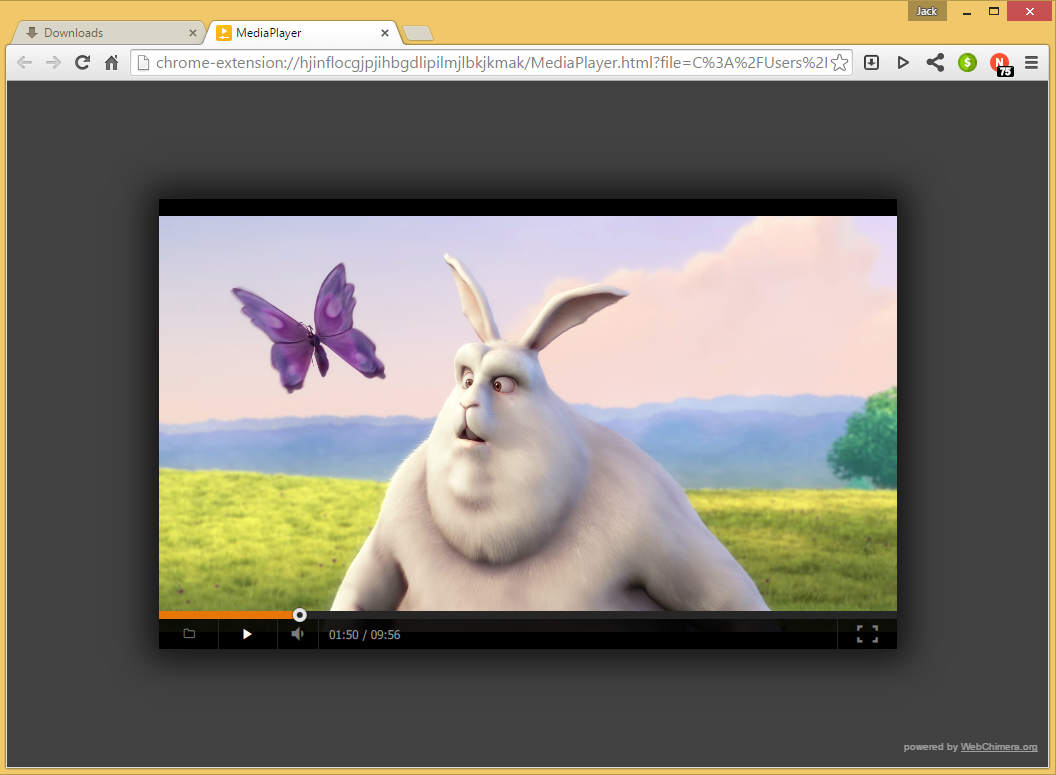Image resolution: width=1056 pixels, height=775 pixels.
Task: Minimize the Chrome window
Action: pos(967,11)
